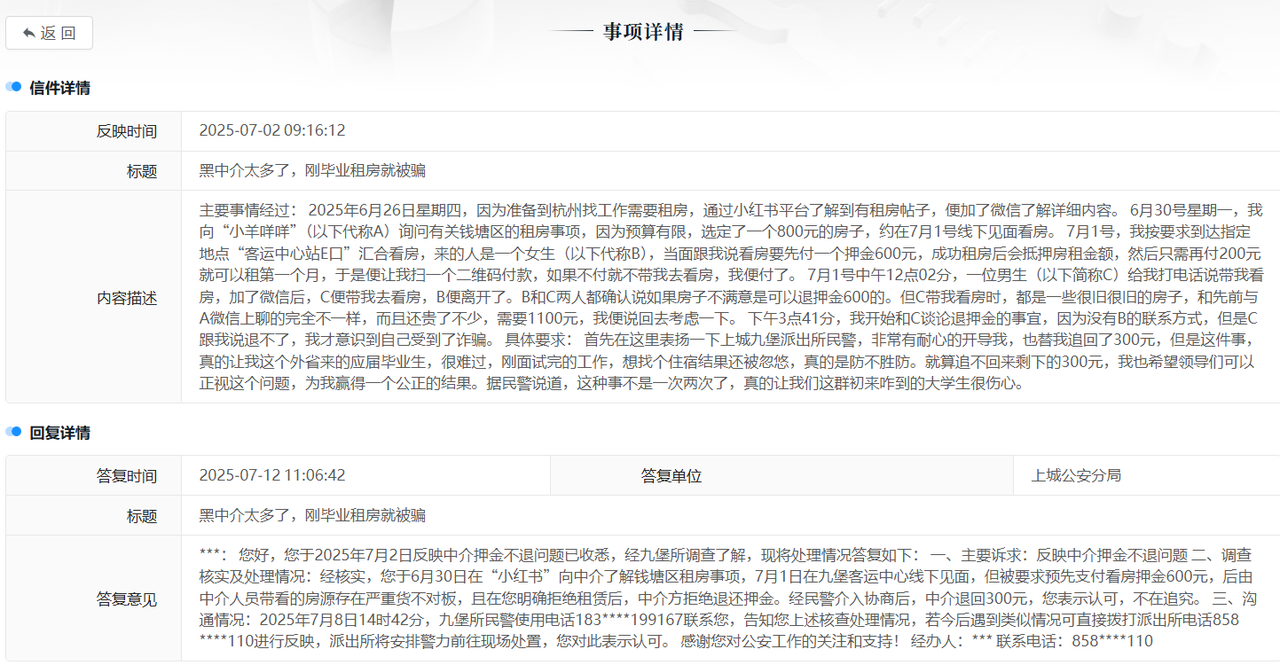
Task: Click the 内容描述 label cell
Action: [126, 298]
